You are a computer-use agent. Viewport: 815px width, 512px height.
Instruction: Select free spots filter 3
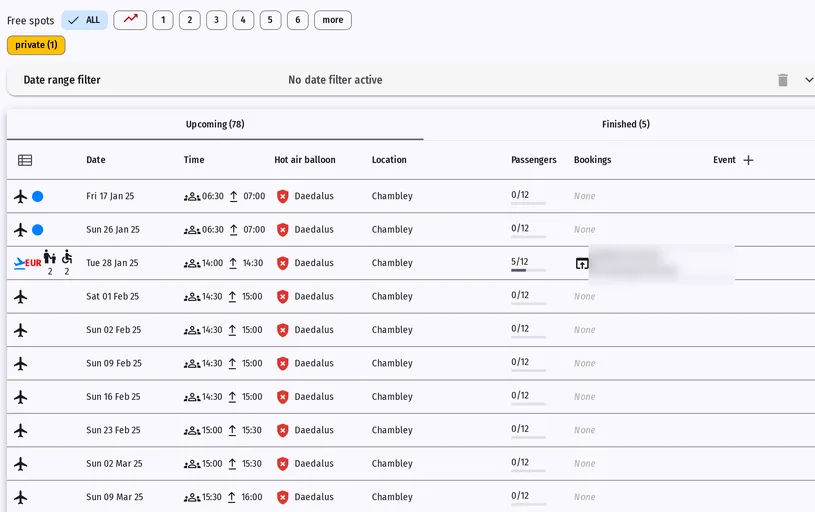pos(216,20)
